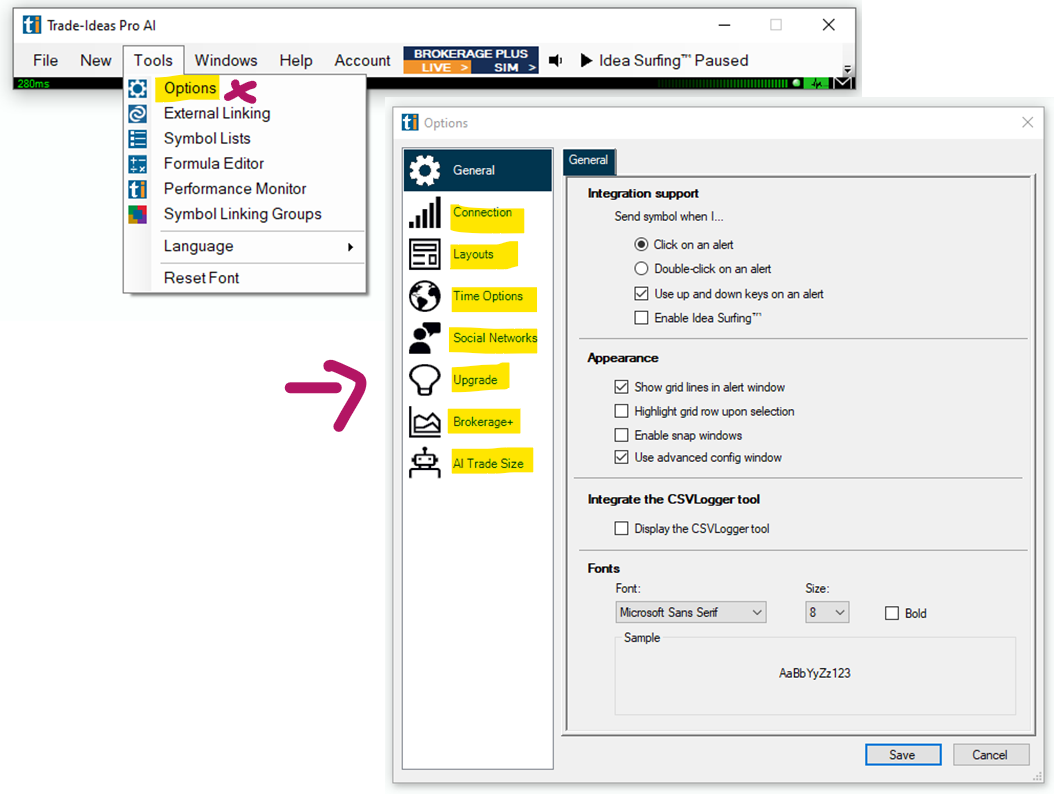The width and height of the screenshot is (1056, 794).
Task: Click the Layouts window icon
Action: coord(425,255)
